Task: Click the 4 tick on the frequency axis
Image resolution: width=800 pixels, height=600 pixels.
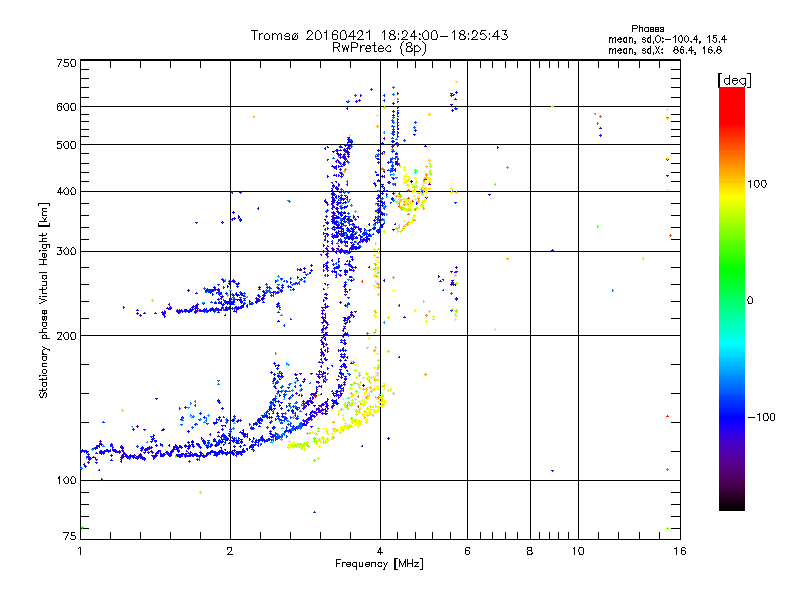Action: [380, 551]
